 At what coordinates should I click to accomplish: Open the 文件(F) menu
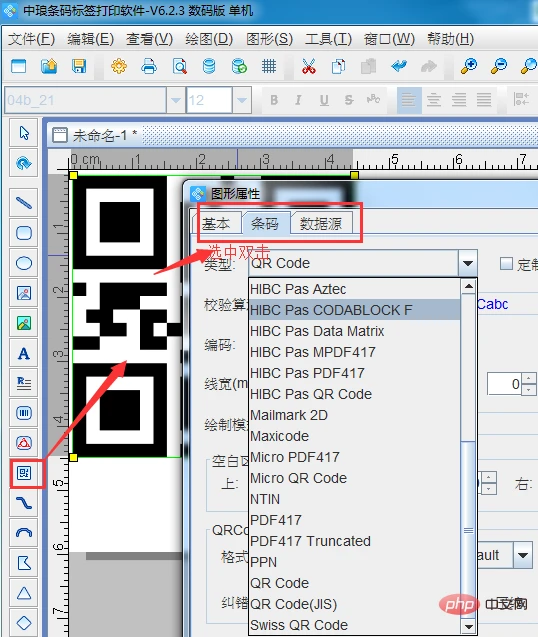tap(31, 39)
